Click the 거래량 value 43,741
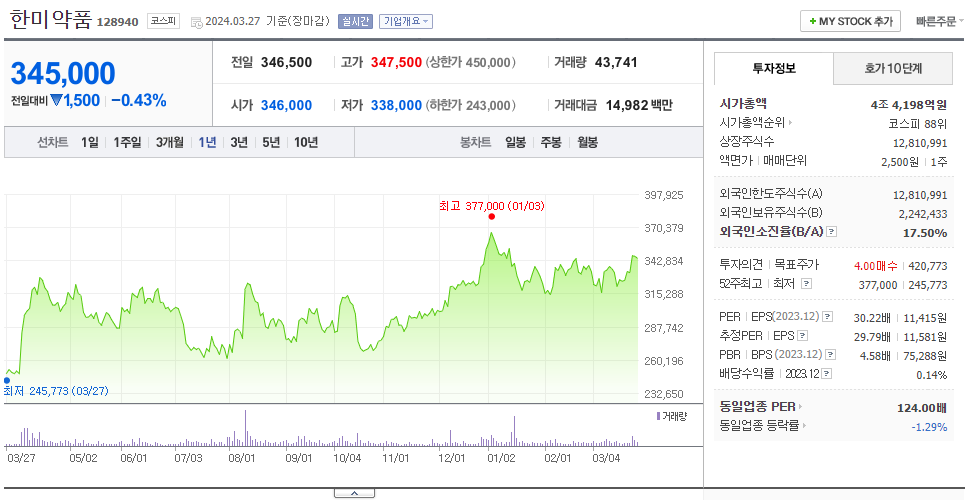Screen dimensions: 968x500 pyautogui.click(x=616, y=62)
